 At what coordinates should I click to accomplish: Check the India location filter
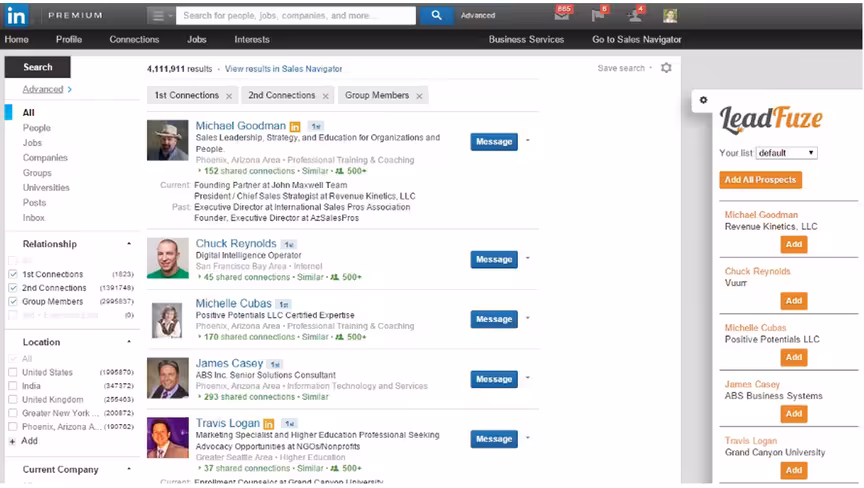(x=13, y=386)
